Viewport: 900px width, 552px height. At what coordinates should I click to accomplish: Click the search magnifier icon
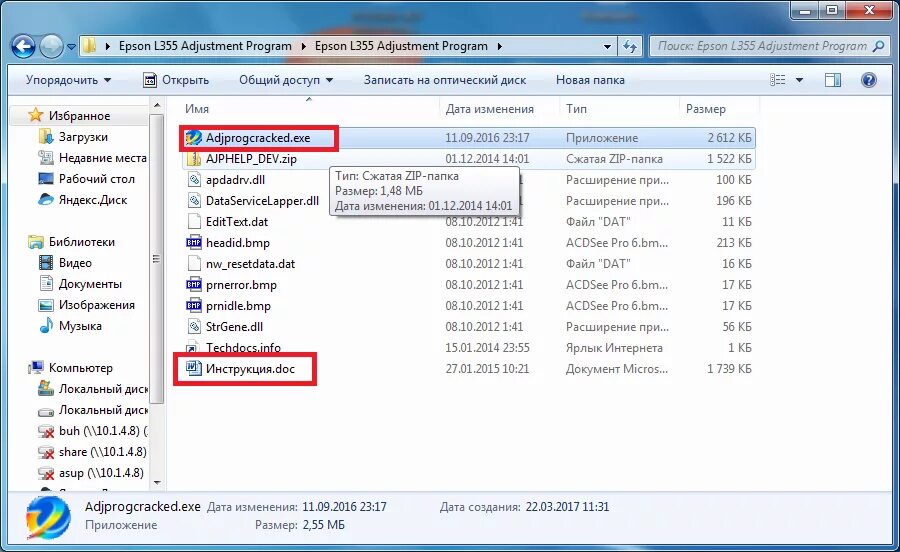point(878,46)
